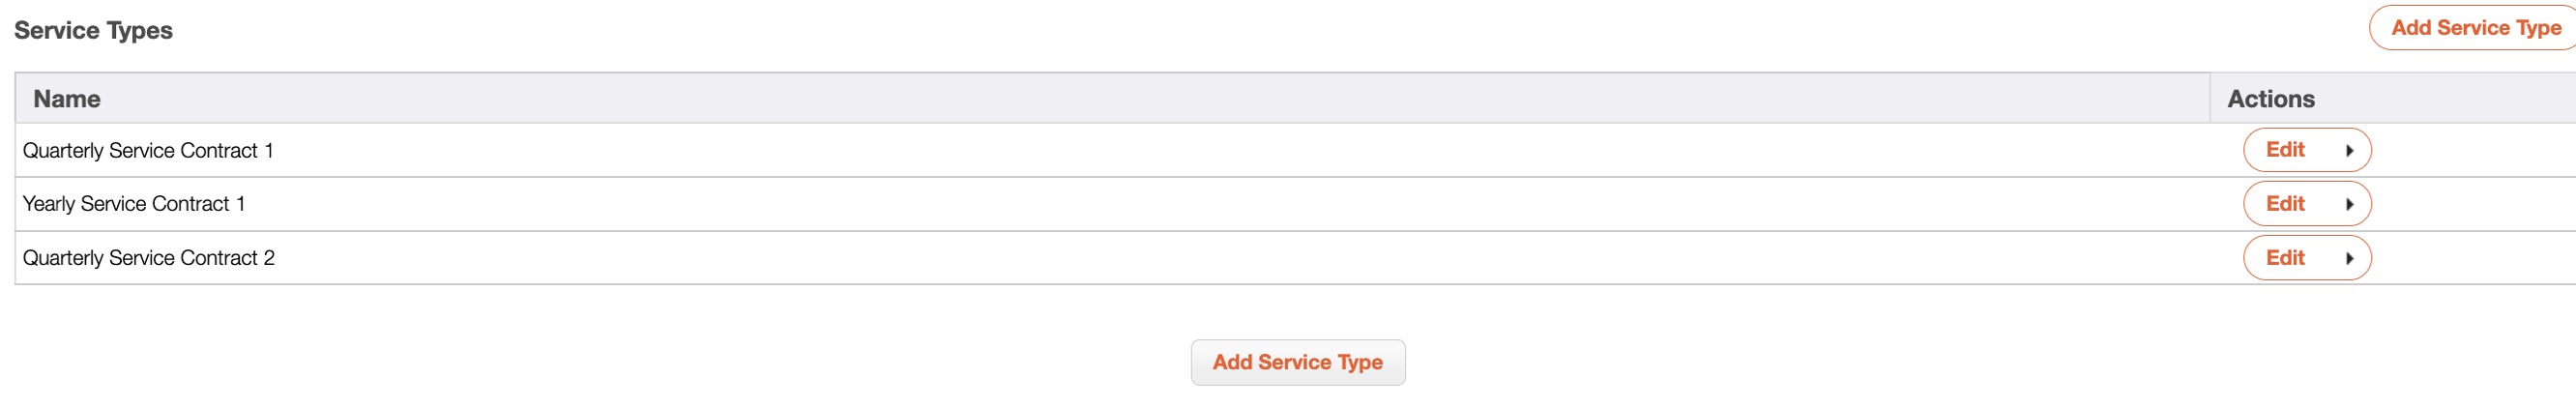Click the Quarterly Service Contract 1 name text
Viewport: 2576px width, 408px height.
(148, 150)
